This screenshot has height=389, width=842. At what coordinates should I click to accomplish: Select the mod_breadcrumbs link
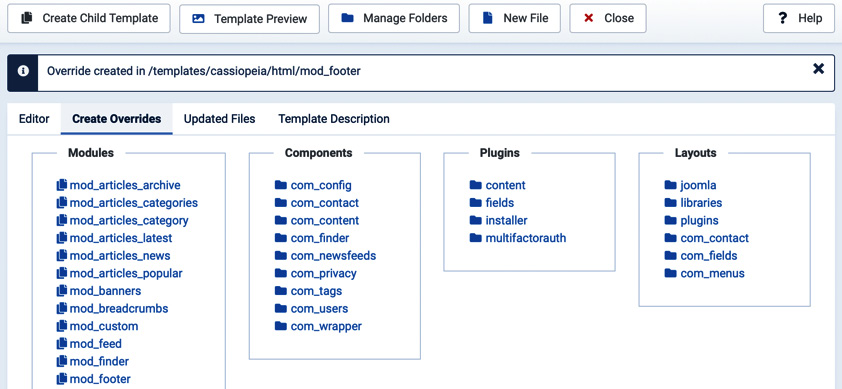[119, 309]
